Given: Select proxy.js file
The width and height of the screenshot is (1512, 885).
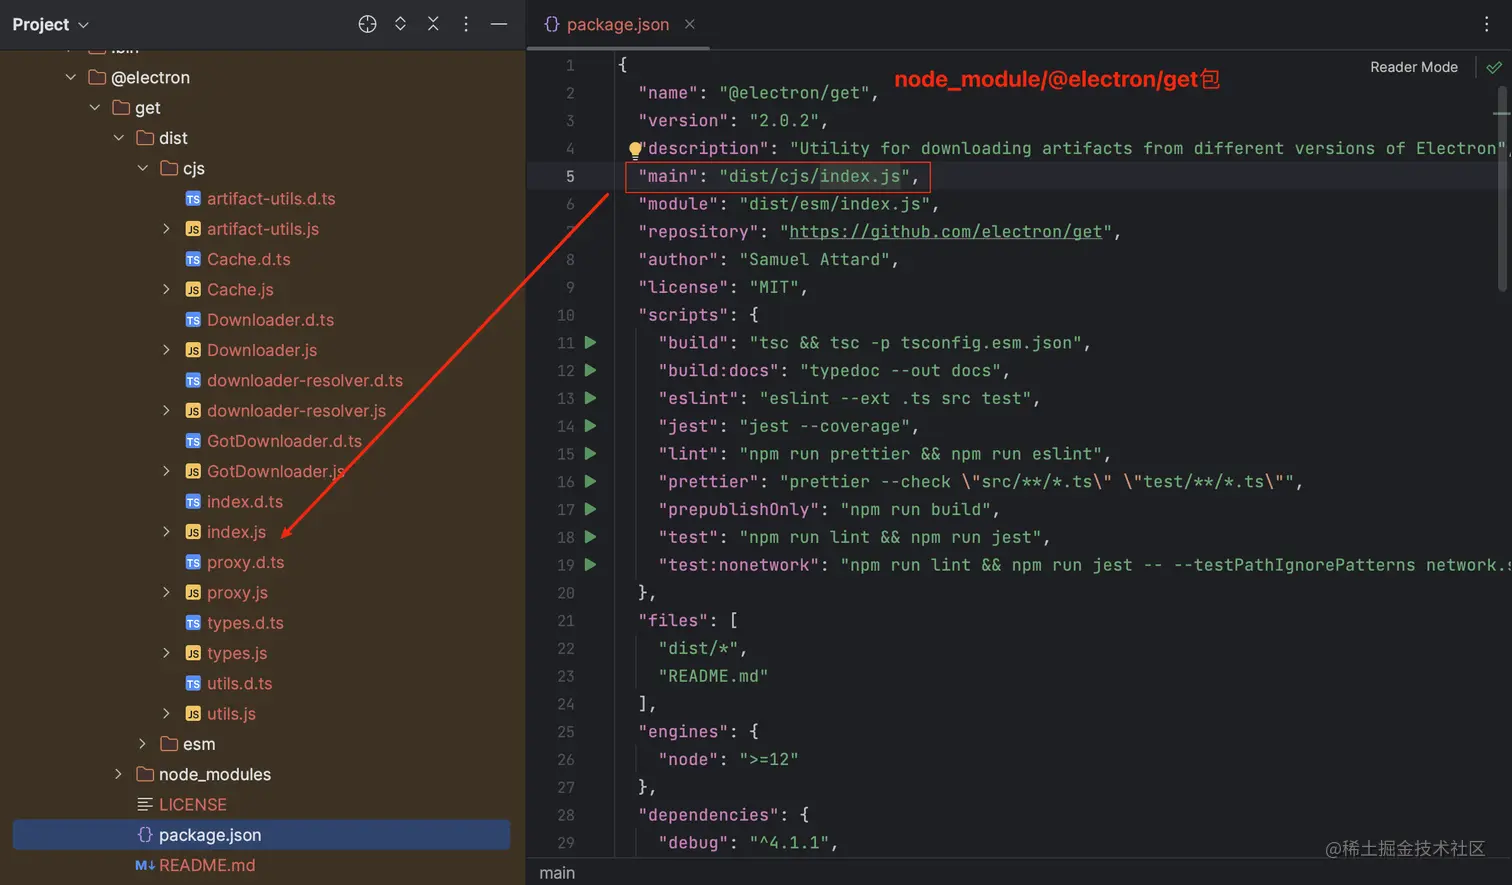Looking at the screenshot, I should tap(237, 593).
